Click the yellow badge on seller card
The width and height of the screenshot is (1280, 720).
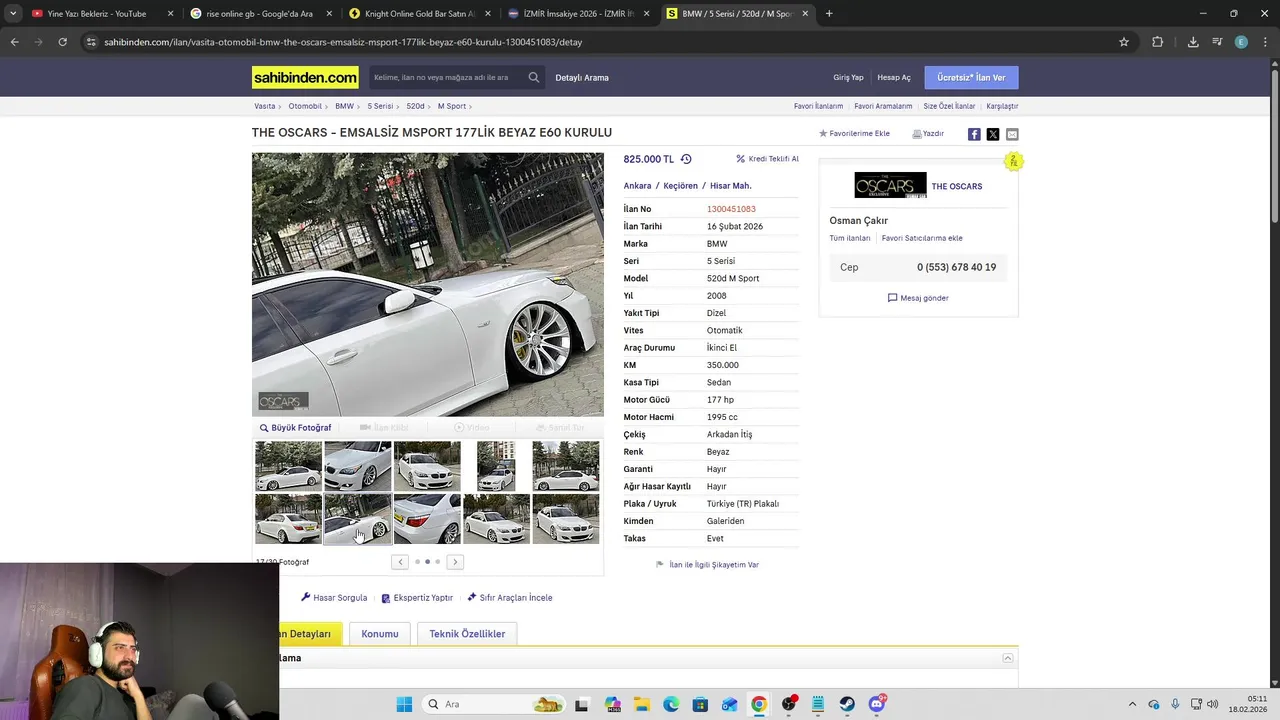[x=1013, y=161]
